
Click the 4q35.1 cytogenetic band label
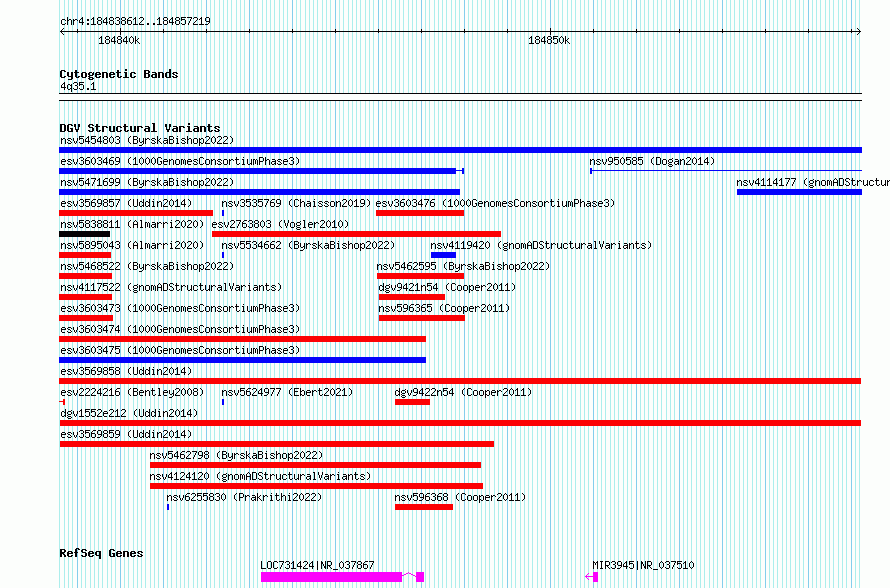point(78,87)
